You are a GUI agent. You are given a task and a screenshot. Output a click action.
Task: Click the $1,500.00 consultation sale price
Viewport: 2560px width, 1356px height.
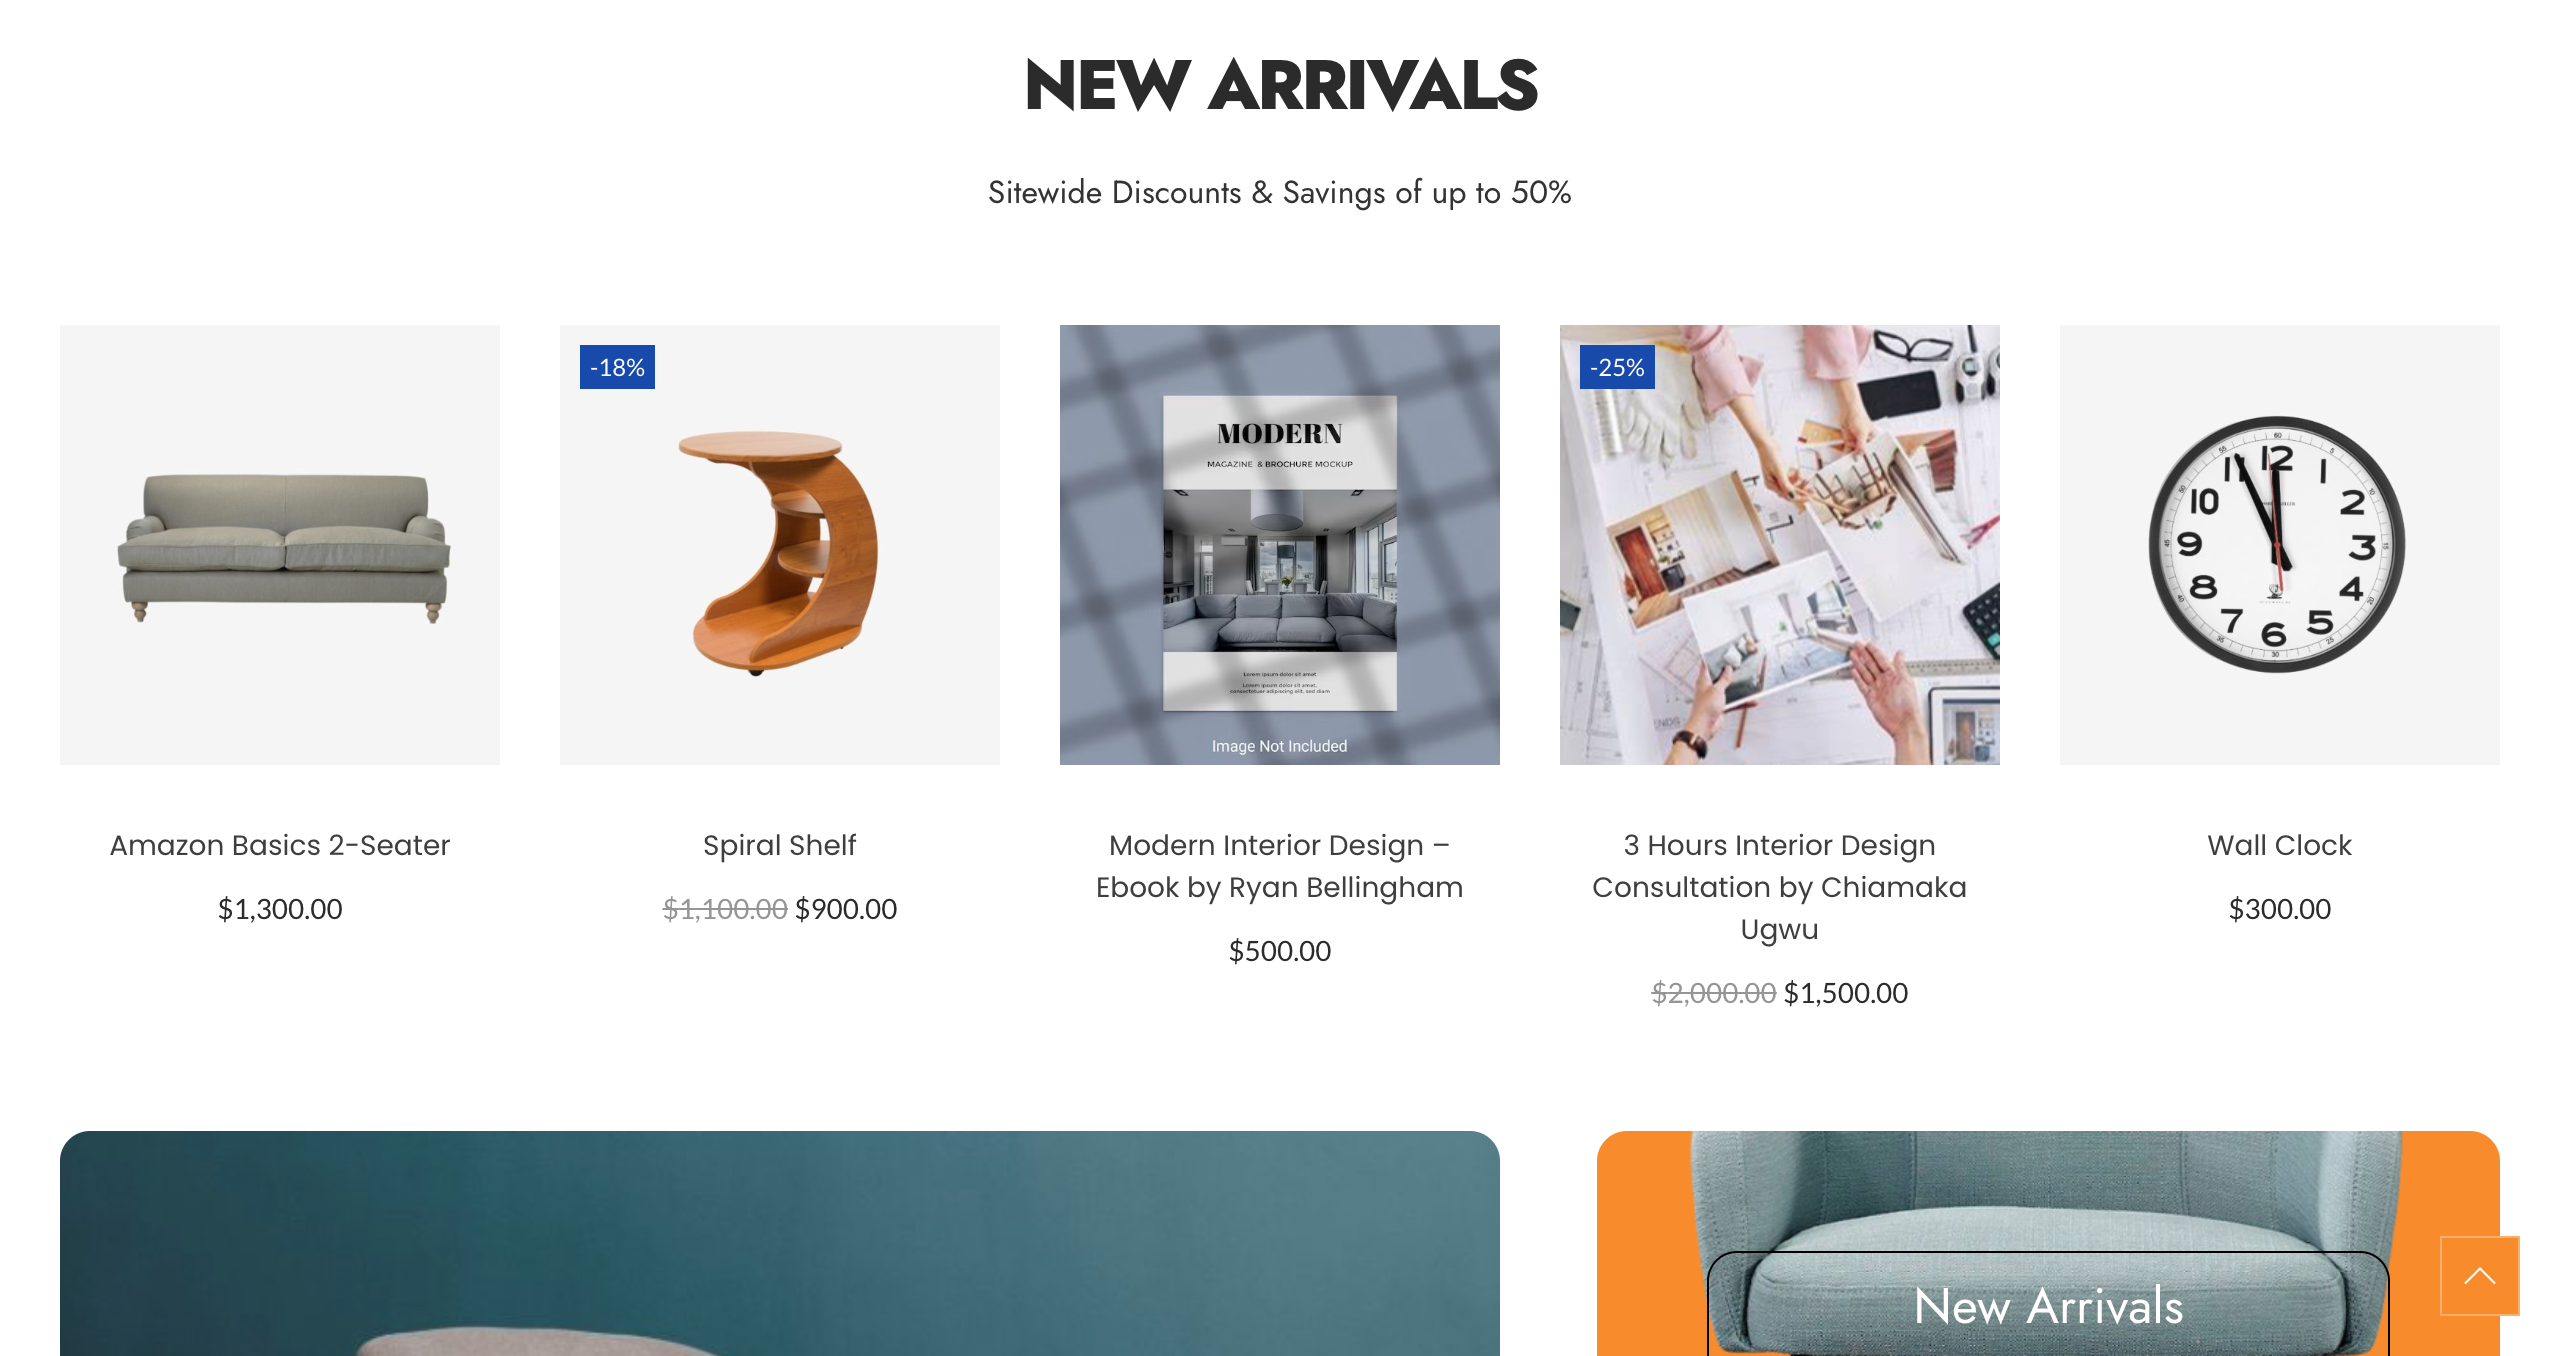[1846, 993]
